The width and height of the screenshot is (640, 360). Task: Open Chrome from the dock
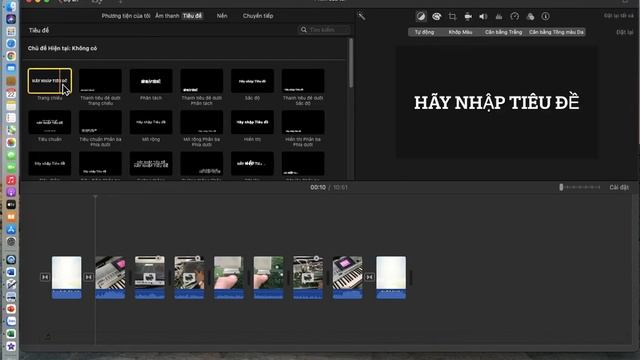(x=11, y=56)
